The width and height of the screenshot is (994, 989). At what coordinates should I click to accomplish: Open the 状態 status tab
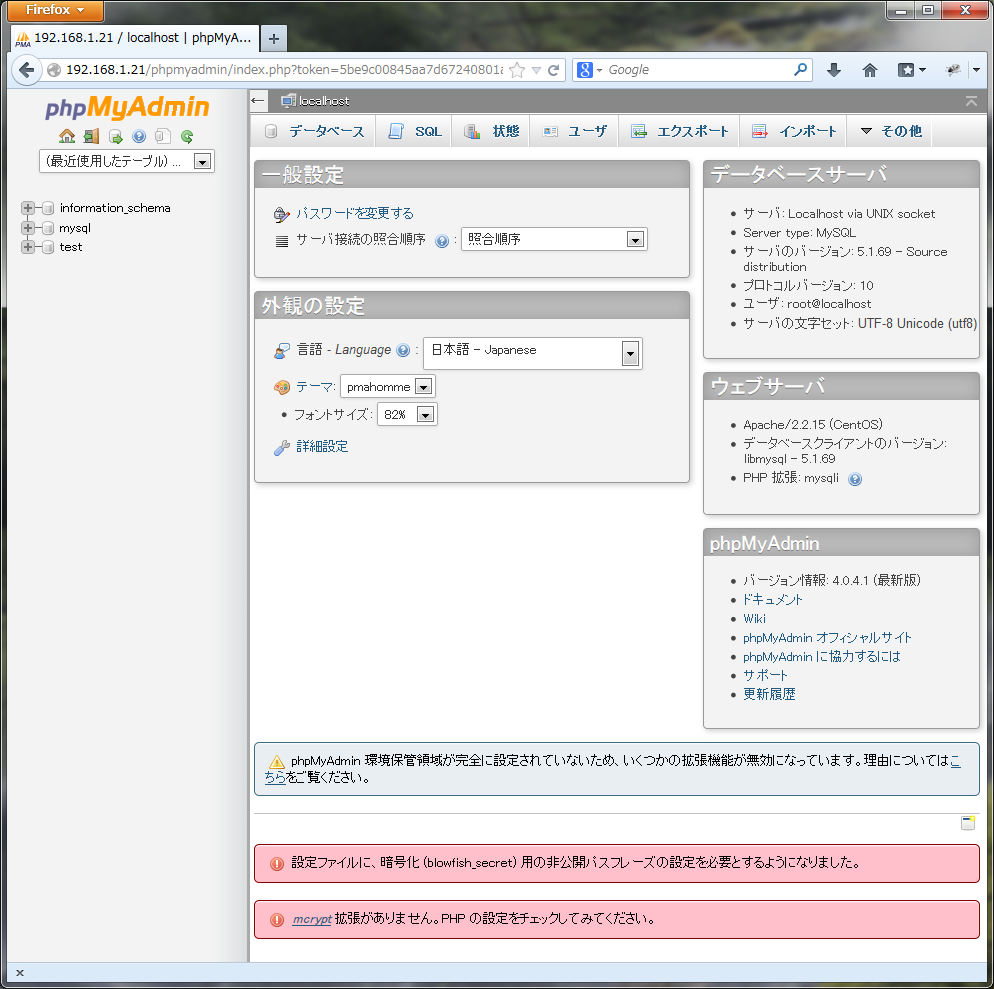point(491,131)
